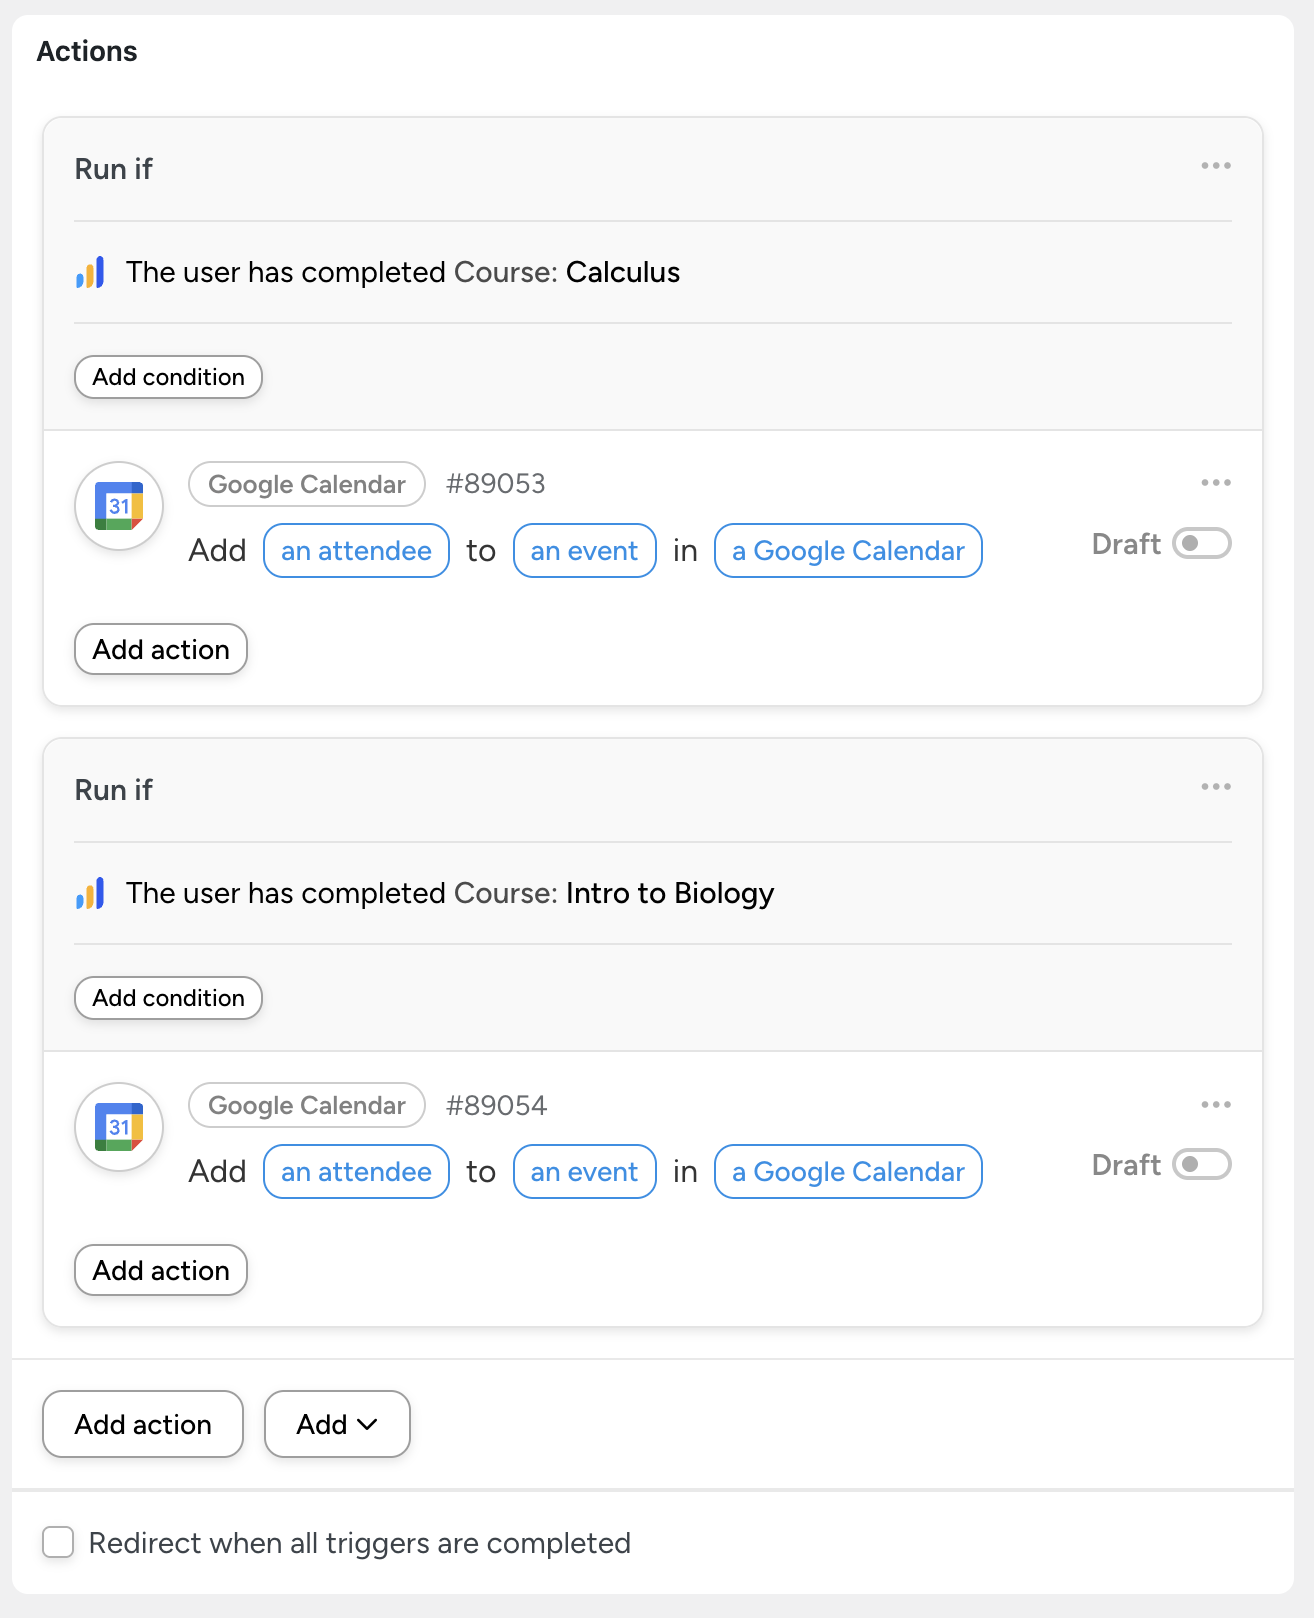
Task: Toggle Draft switch for action #89053
Action: point(1201,544)
